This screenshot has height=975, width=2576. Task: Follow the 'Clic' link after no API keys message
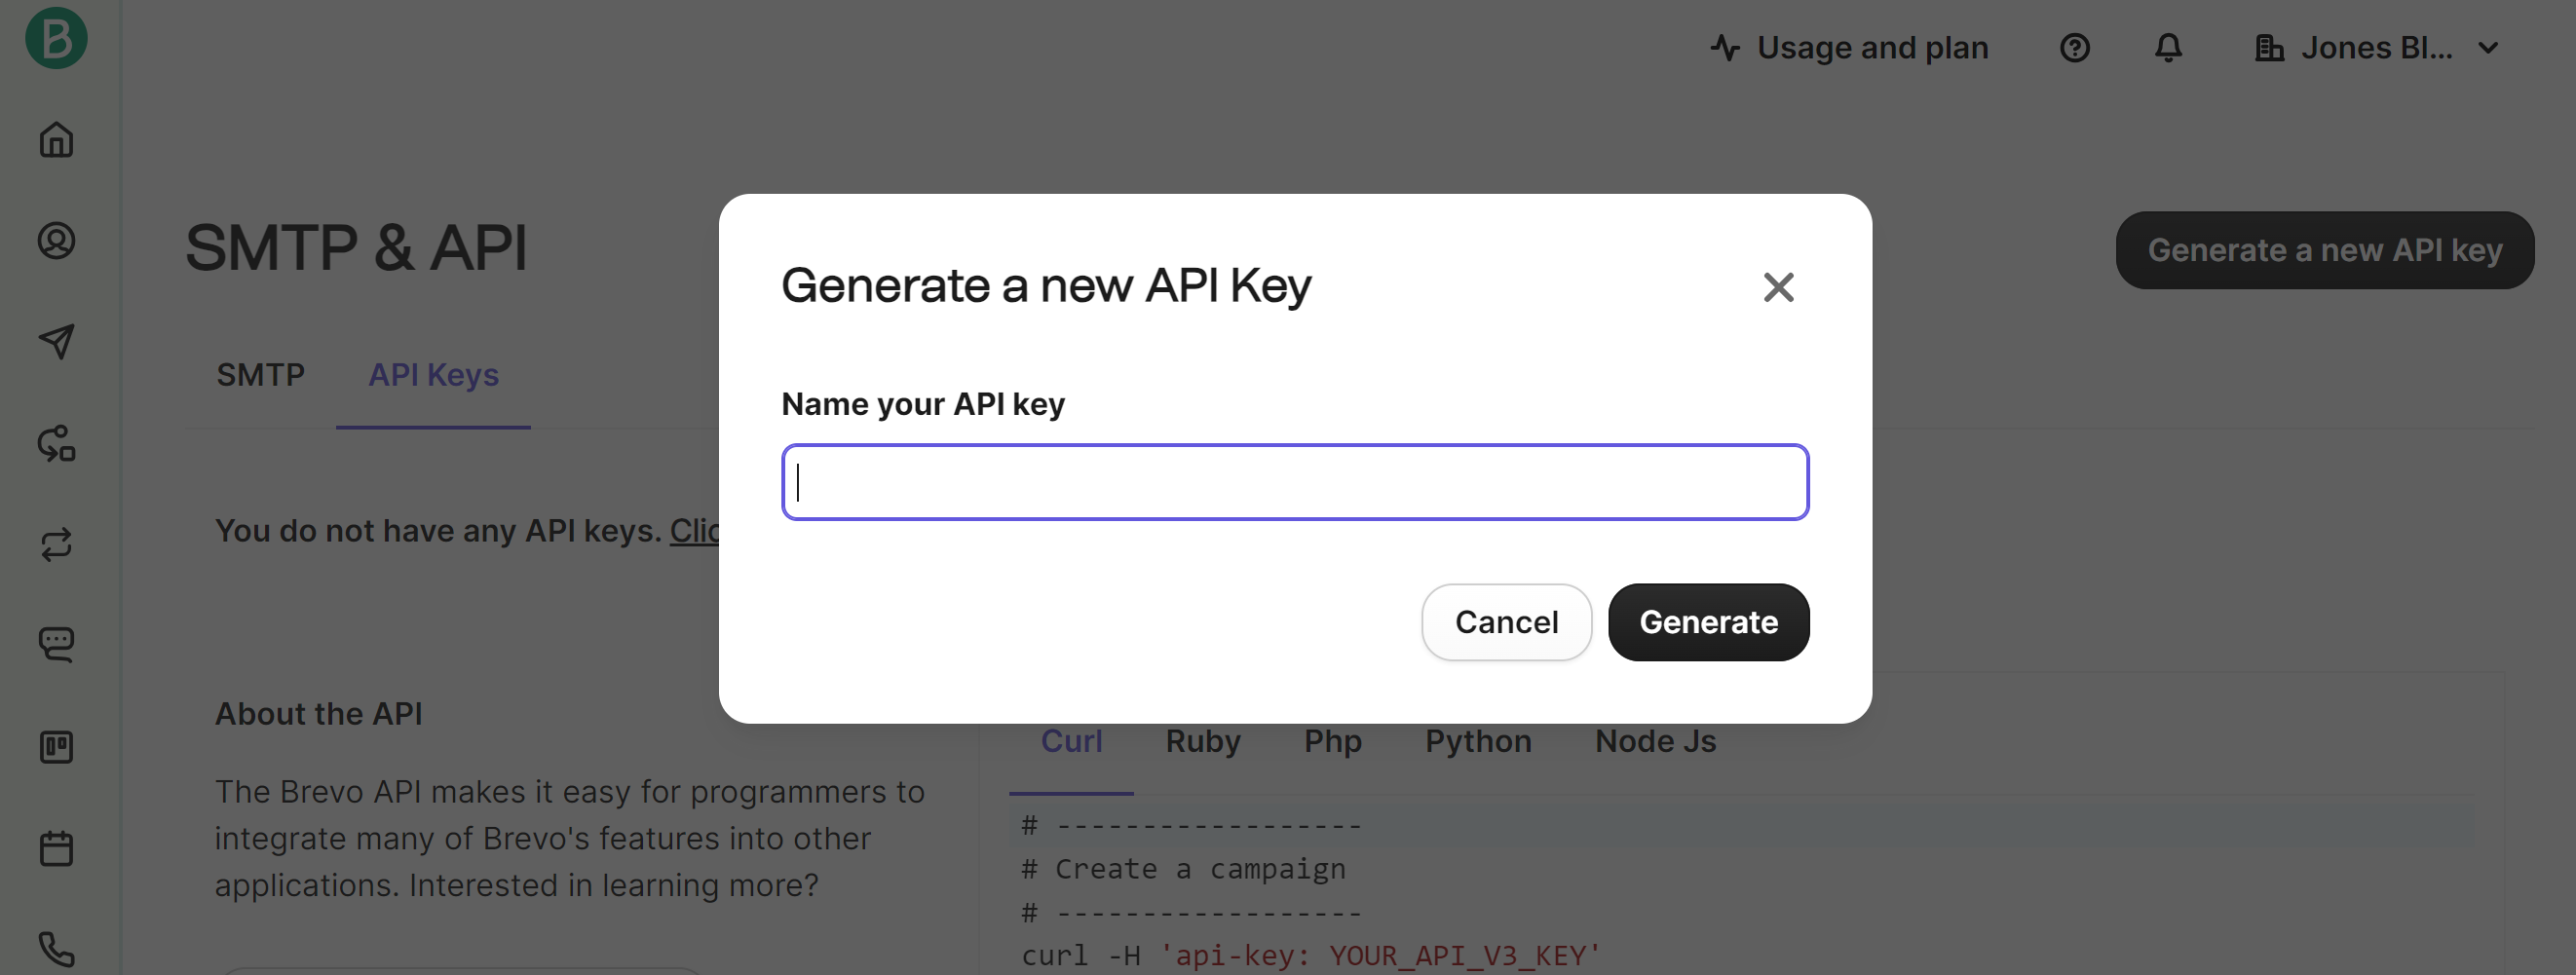pyautogui.click(x=694, y=531)
